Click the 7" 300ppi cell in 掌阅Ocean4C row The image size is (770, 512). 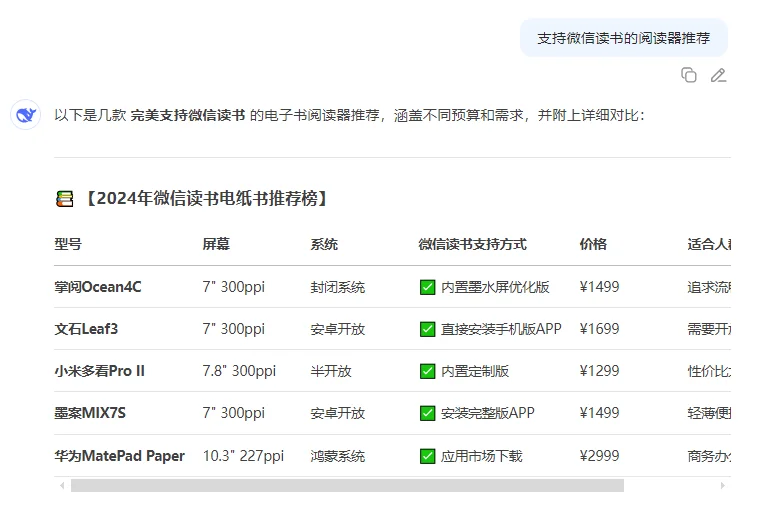(234, 287)
